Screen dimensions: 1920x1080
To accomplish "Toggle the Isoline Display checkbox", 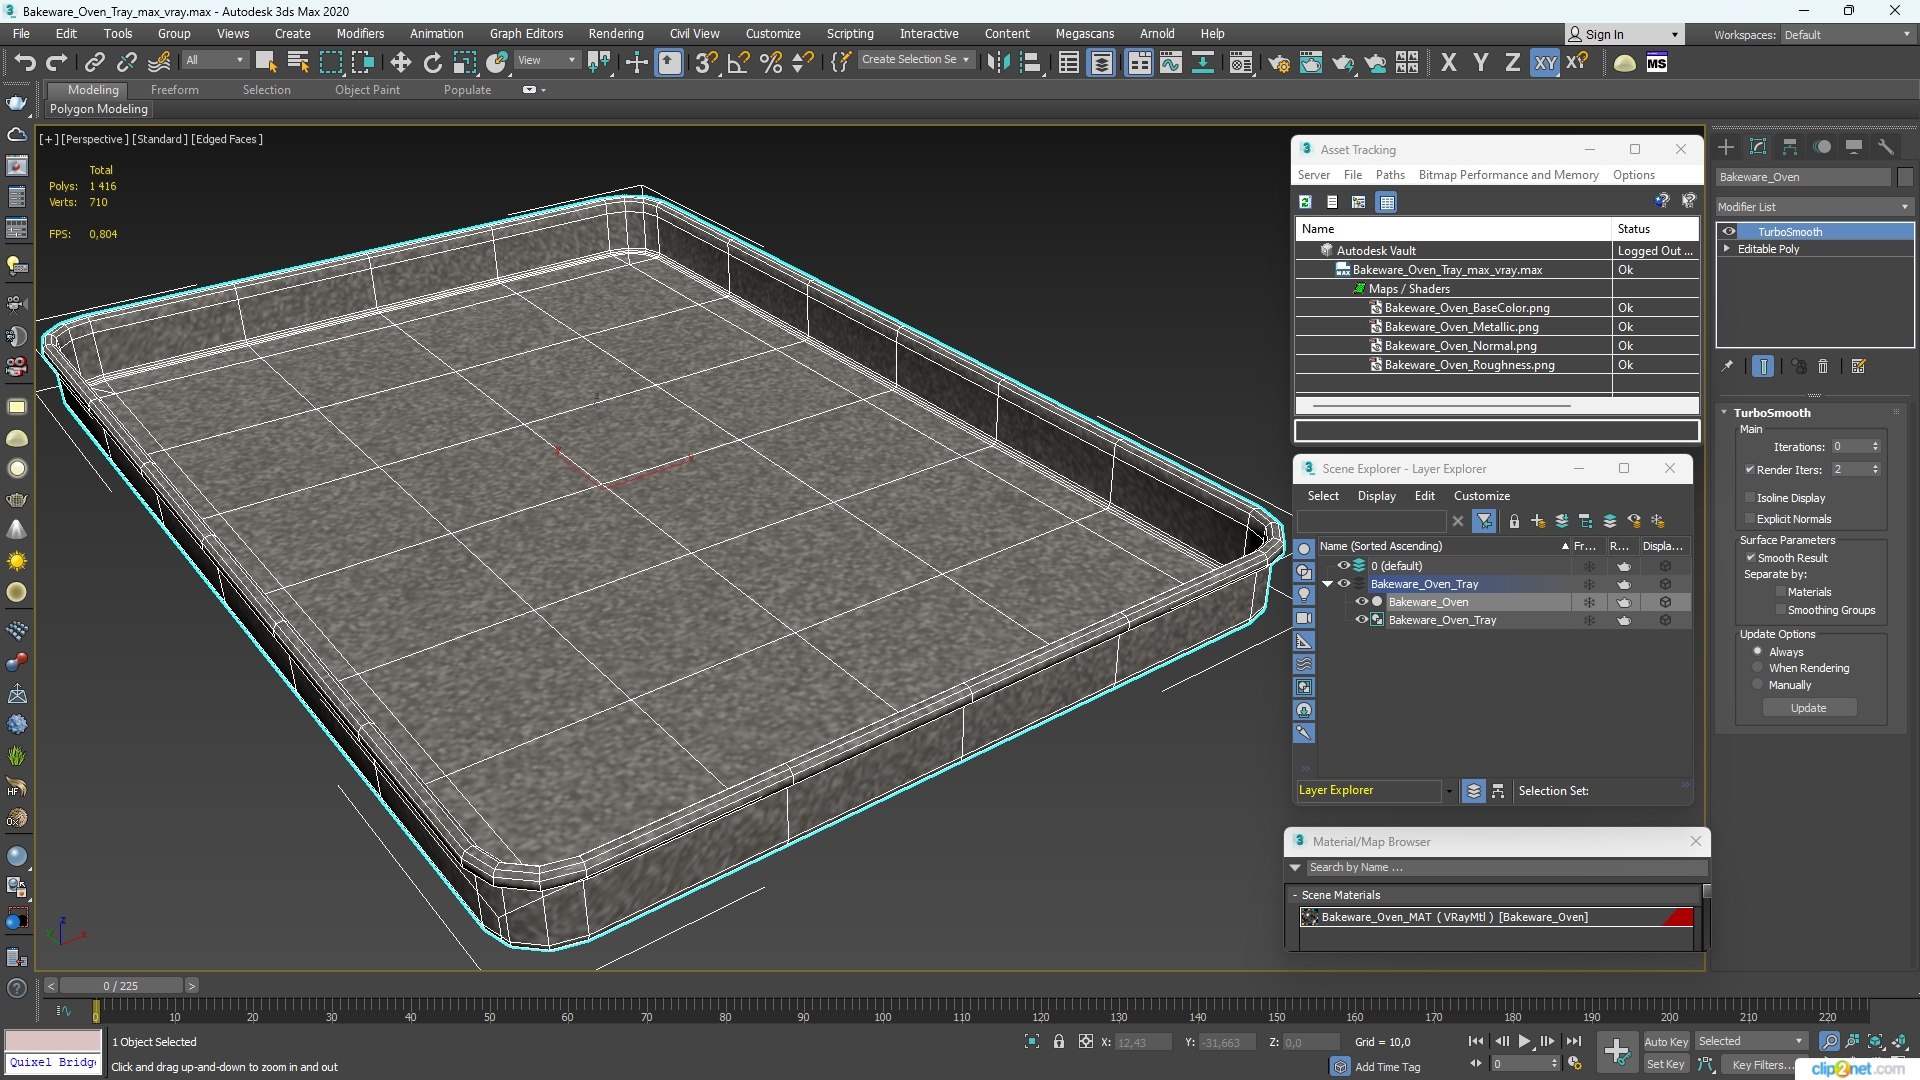I will [1750, 497].
